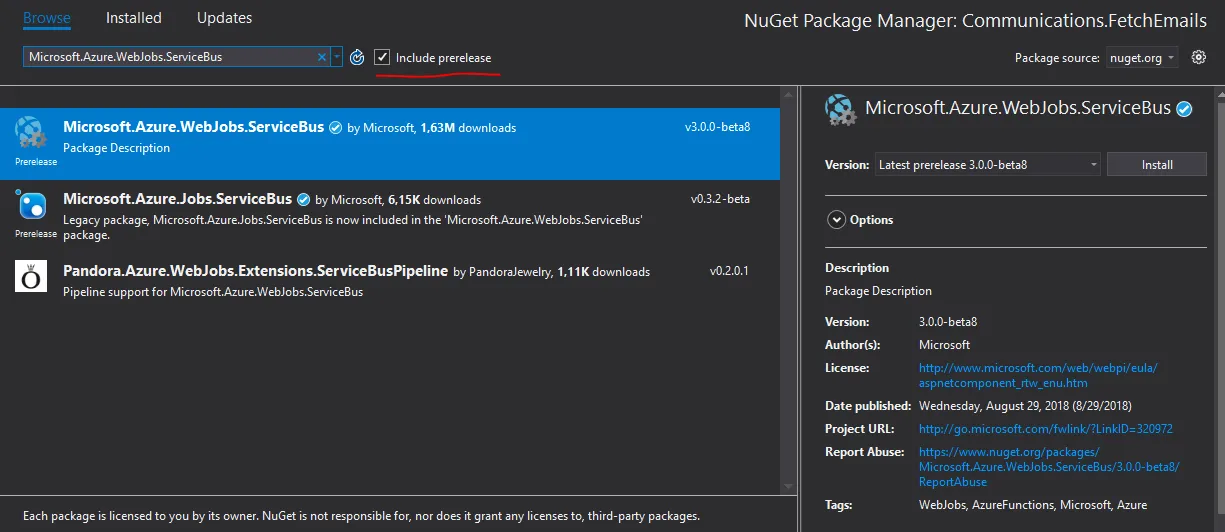Uncheck Include prerelease checkbox
The width and height of the screenshot is (1225, 532).
coord(382,58)
